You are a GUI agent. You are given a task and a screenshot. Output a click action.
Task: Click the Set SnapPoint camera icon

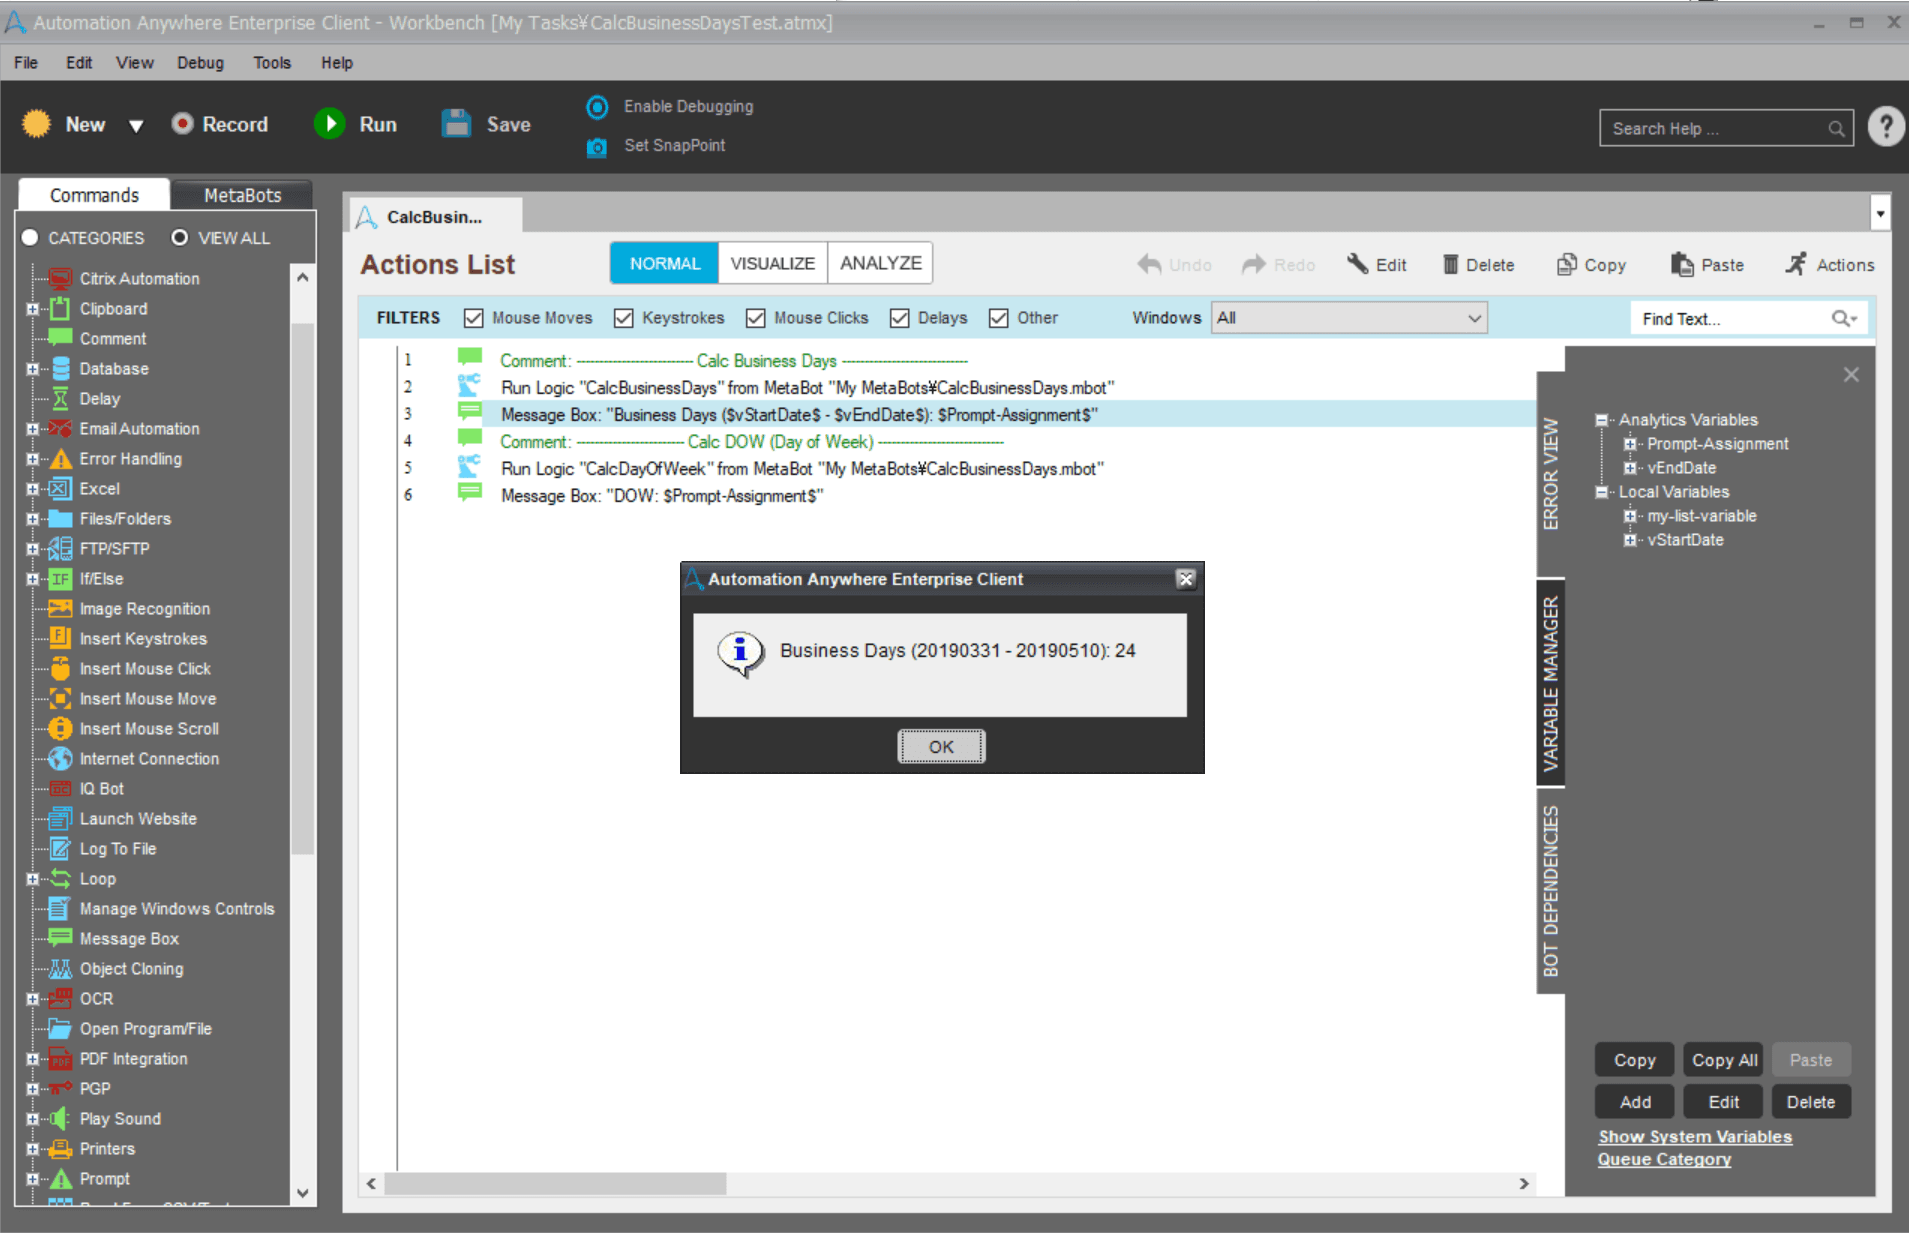tap(597, 147)
